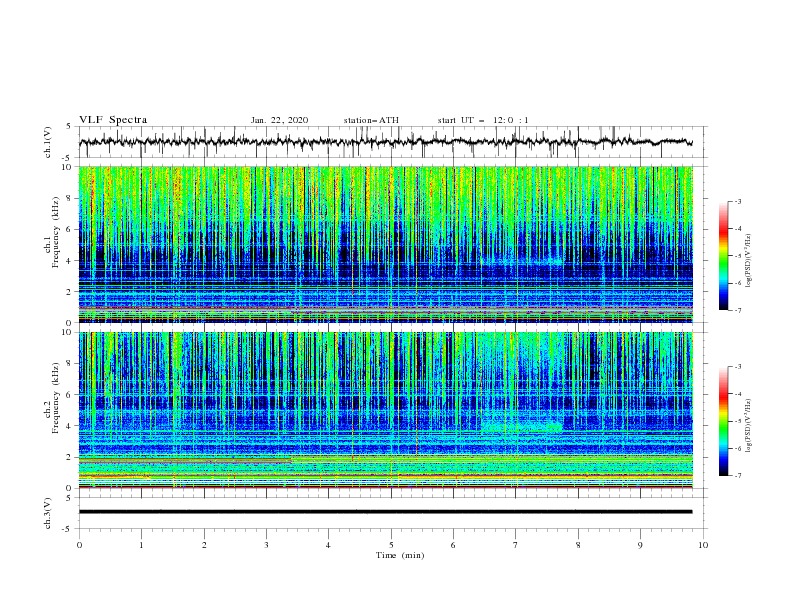Screen dimensions: 792x612
Task: Click the "-3" label on ch.2 colorbar
Action: click(738, 367)
